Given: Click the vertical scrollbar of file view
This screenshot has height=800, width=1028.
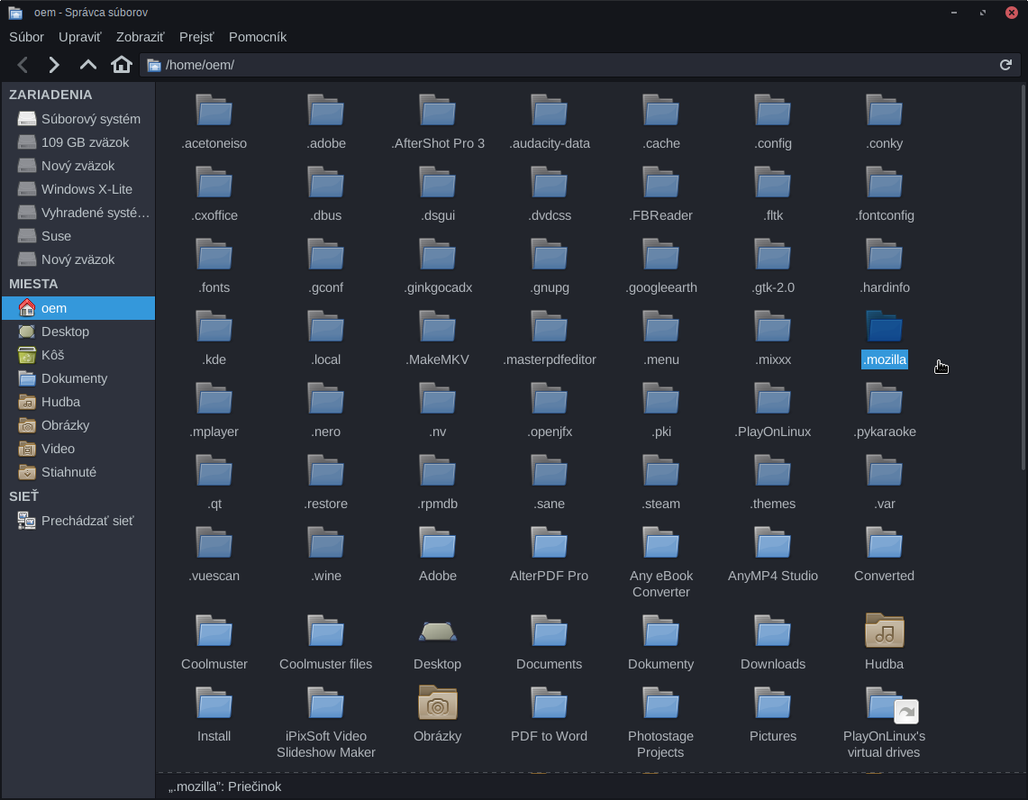Looking at the screenshot, I should point(1023,277).
